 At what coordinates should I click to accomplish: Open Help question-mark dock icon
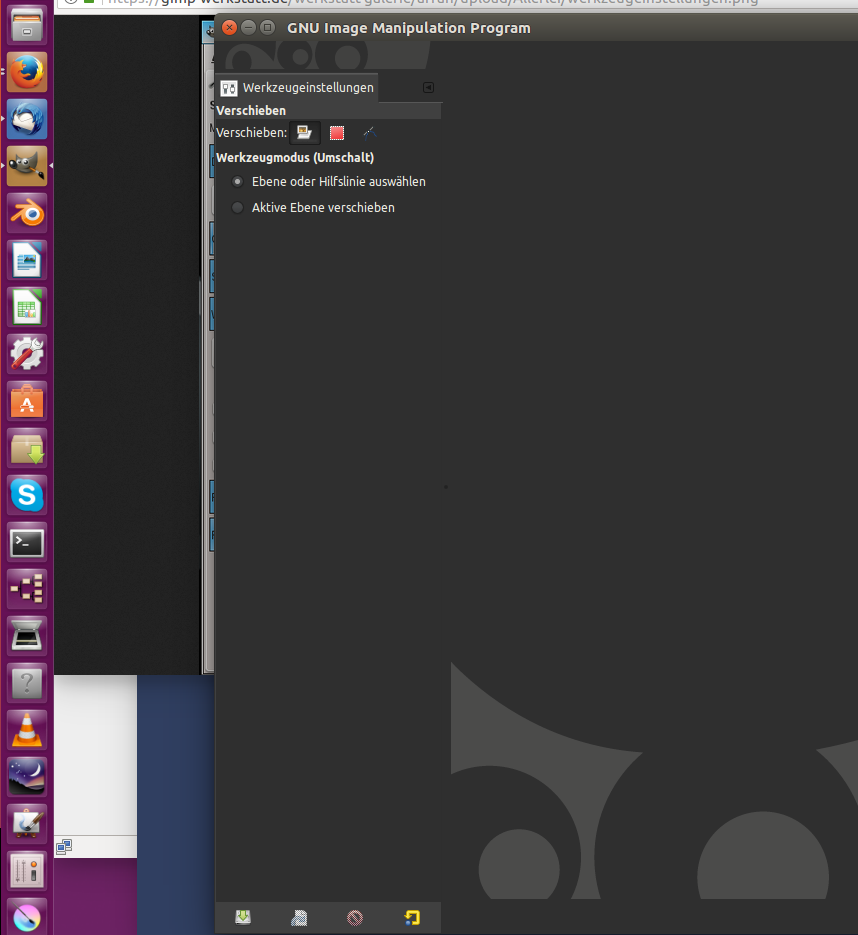pos(27,683)
